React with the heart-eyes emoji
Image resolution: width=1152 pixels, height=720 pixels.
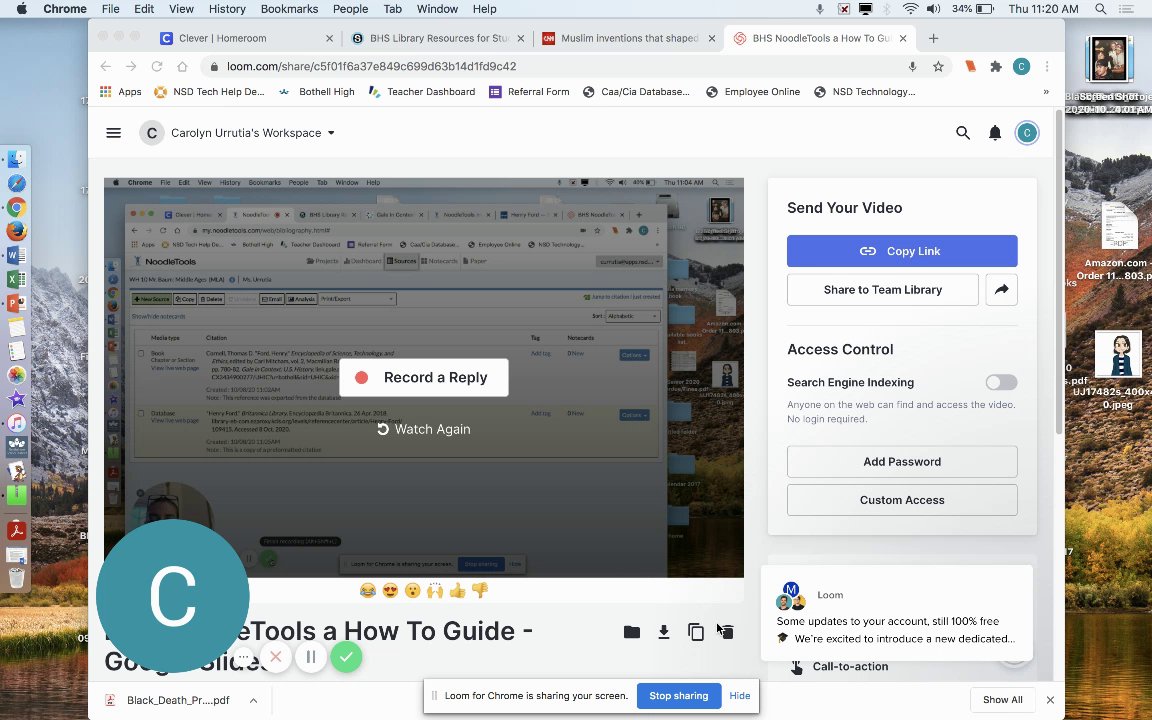tap(390, 591)
